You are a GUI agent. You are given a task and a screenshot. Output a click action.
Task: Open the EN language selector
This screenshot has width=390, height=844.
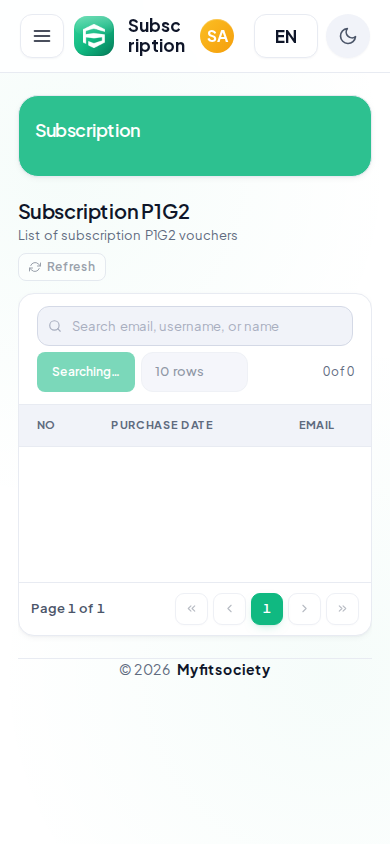[286, 36]
